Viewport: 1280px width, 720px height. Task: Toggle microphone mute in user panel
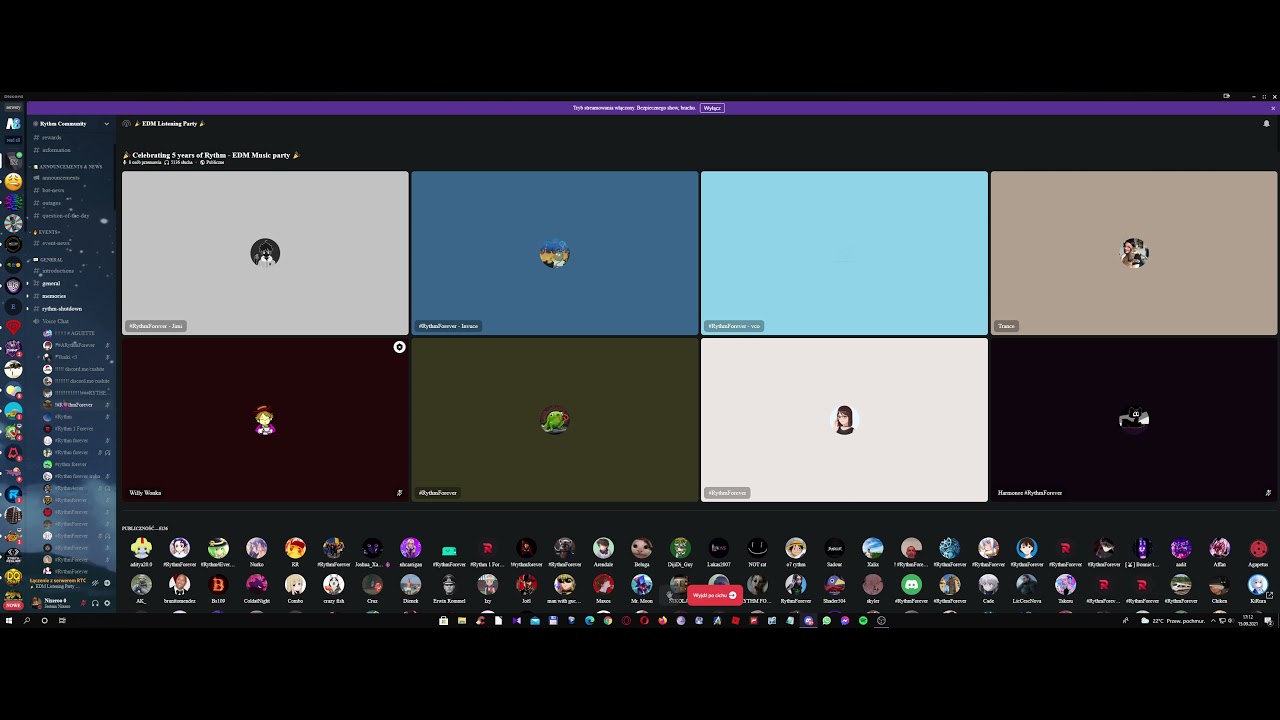[x=84, y=603]
